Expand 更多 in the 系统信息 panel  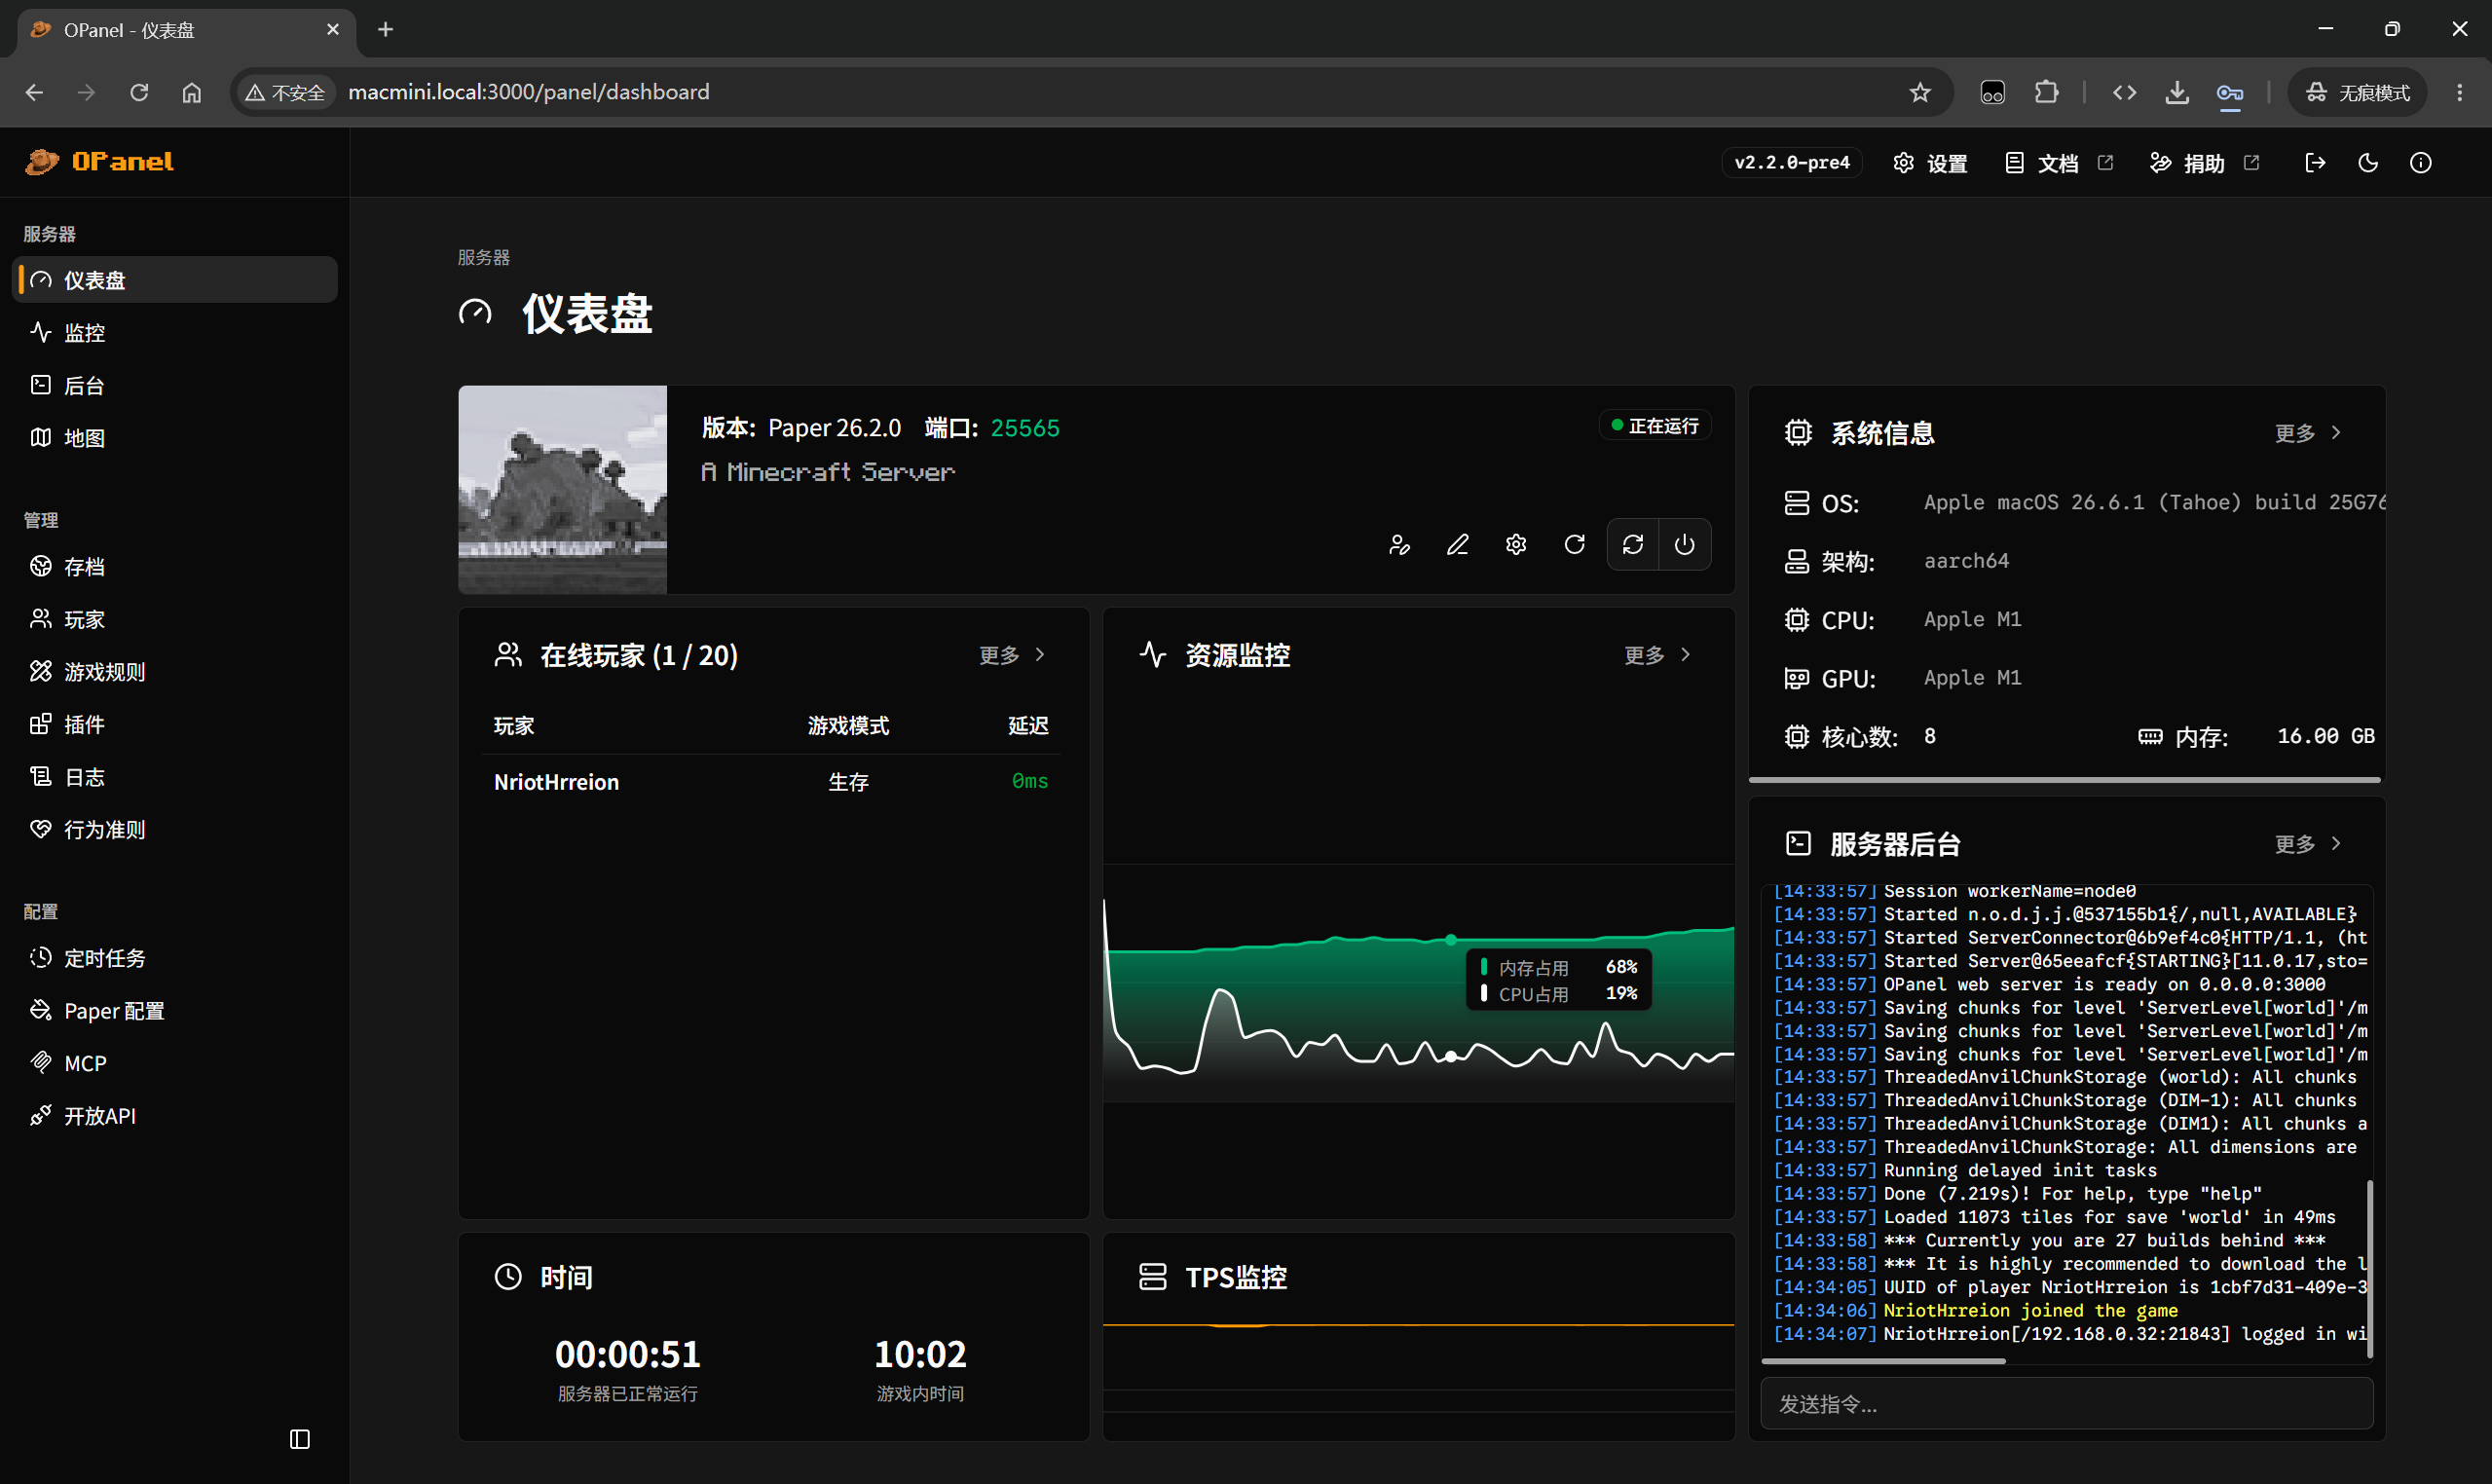2307,433
